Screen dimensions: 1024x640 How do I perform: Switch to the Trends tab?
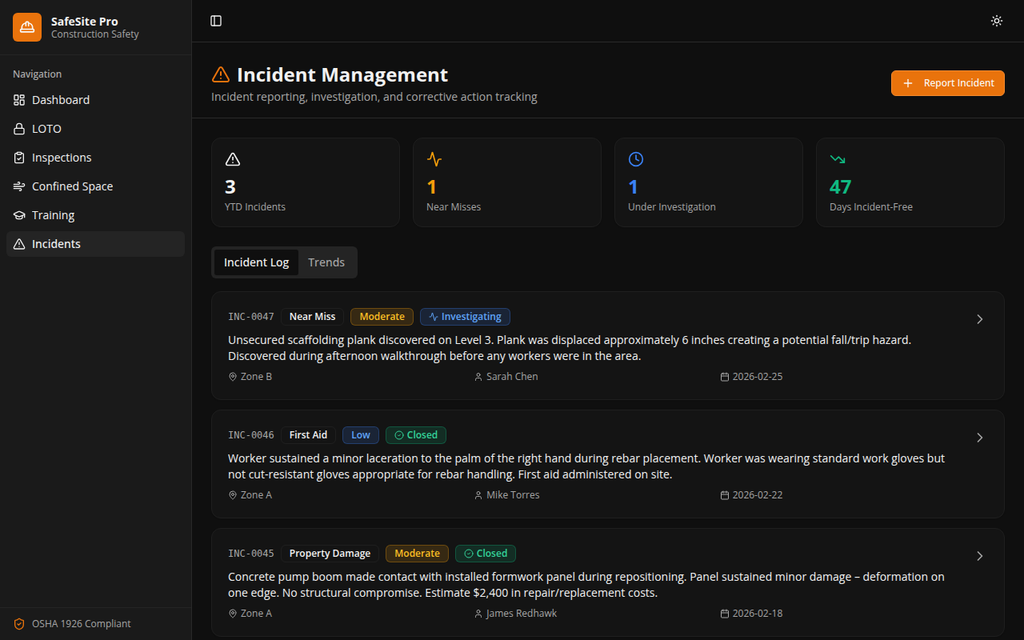click(326, 261)
